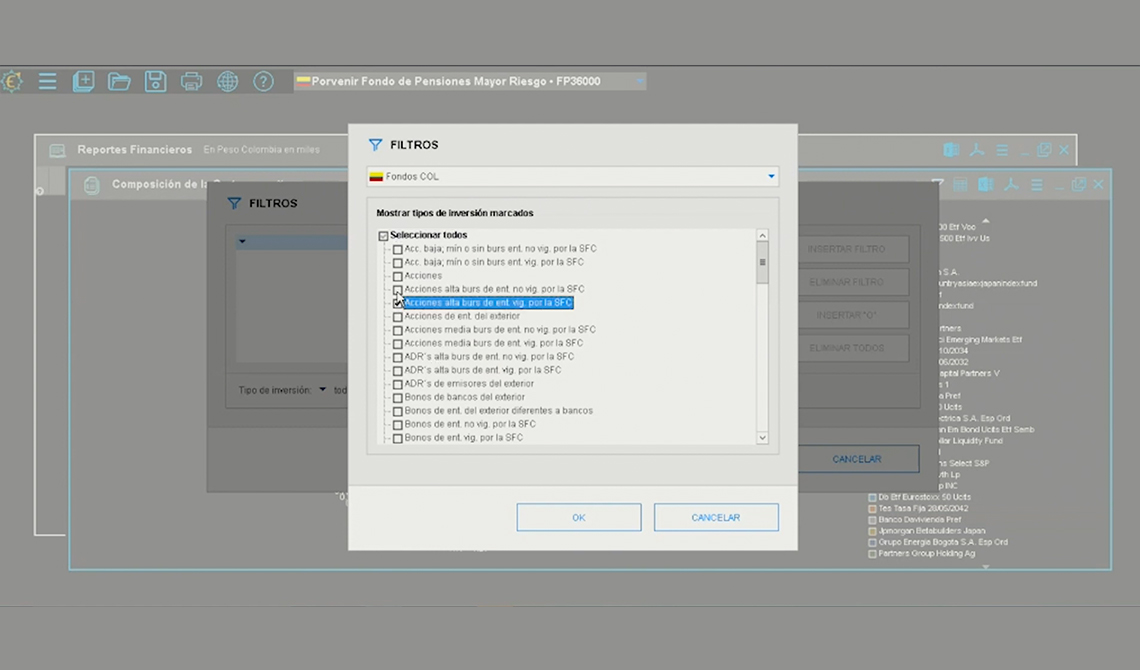Click funnel icon in front FILTROS dialog
Screen dimensions: 1140x670
pyautogui.click(x=375, y=145)
